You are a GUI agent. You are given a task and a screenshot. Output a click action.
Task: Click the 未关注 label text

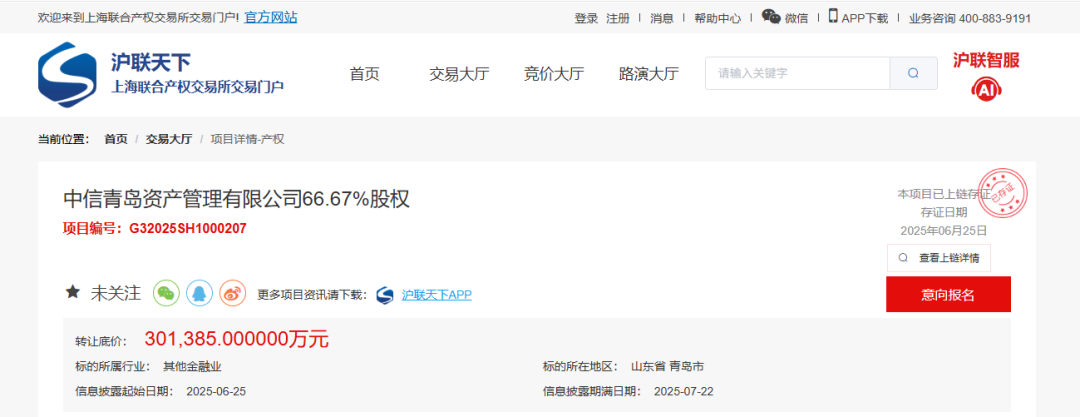(116, 293)
